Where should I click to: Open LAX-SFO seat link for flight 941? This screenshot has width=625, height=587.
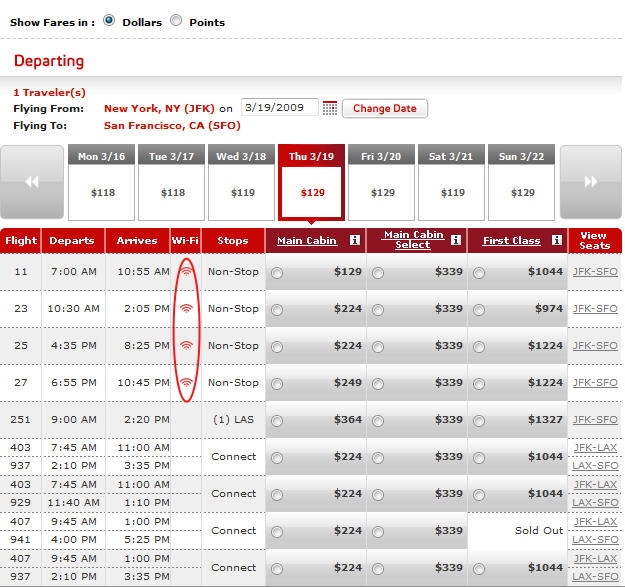coord(595,540)
